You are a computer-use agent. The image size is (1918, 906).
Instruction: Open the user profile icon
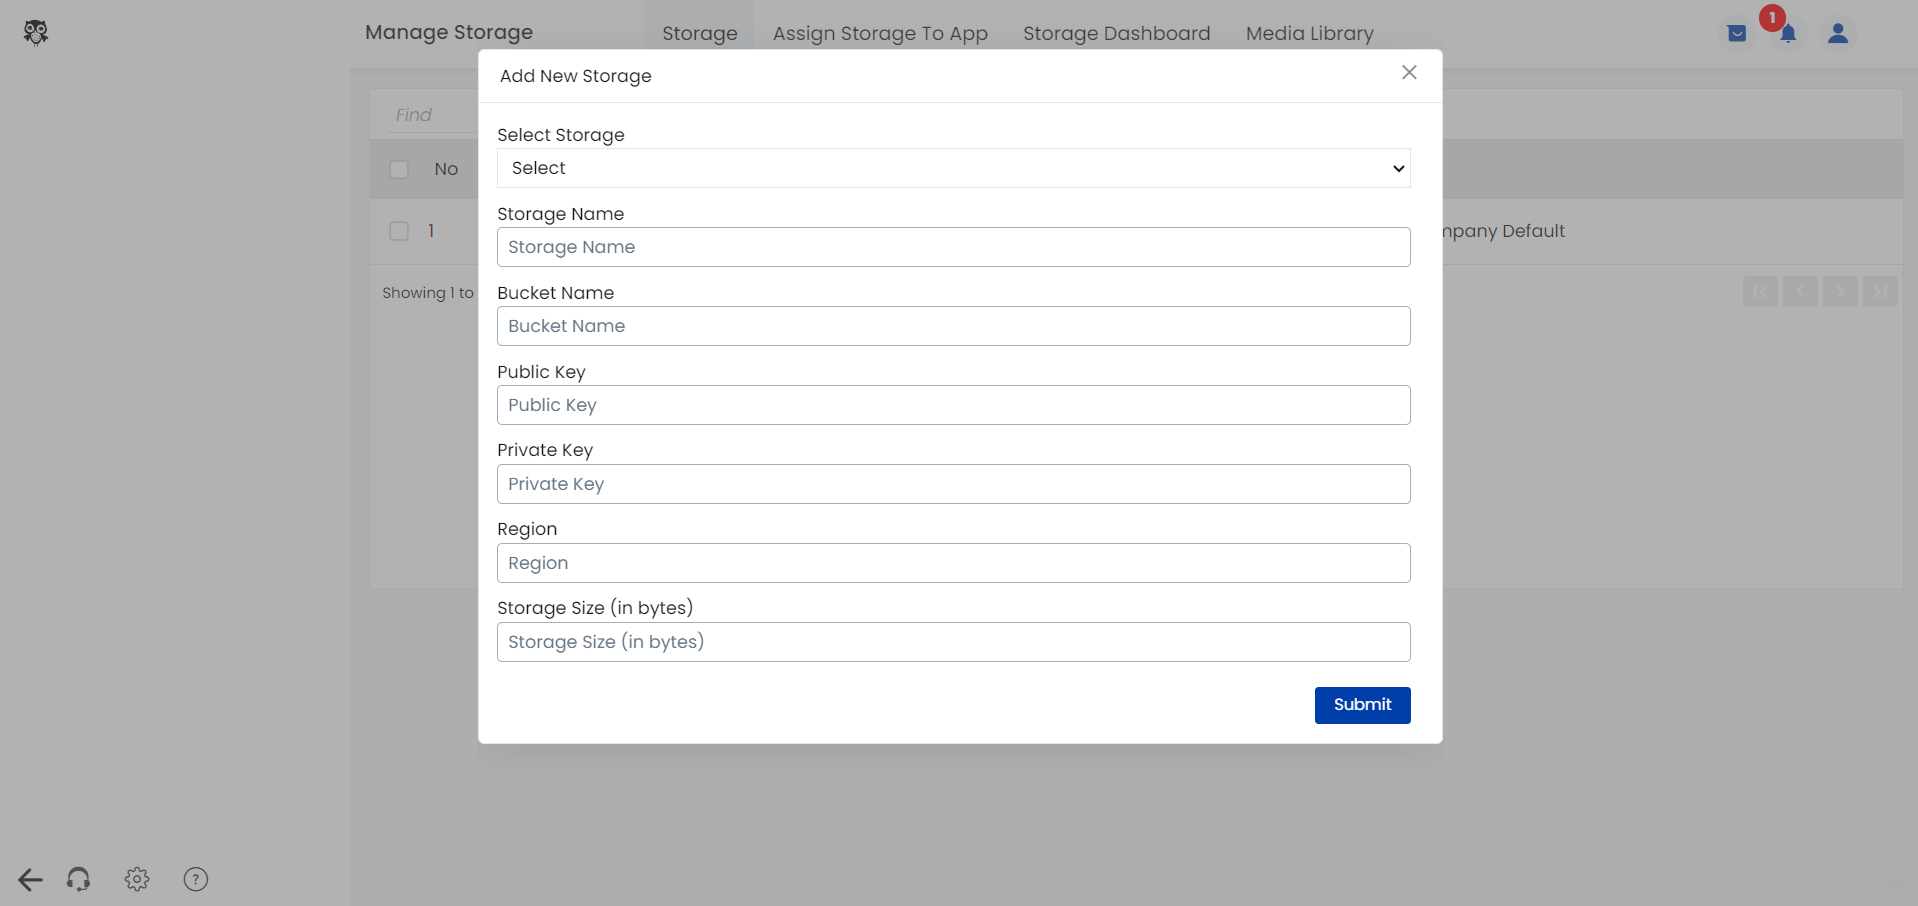pos(1837,33)
